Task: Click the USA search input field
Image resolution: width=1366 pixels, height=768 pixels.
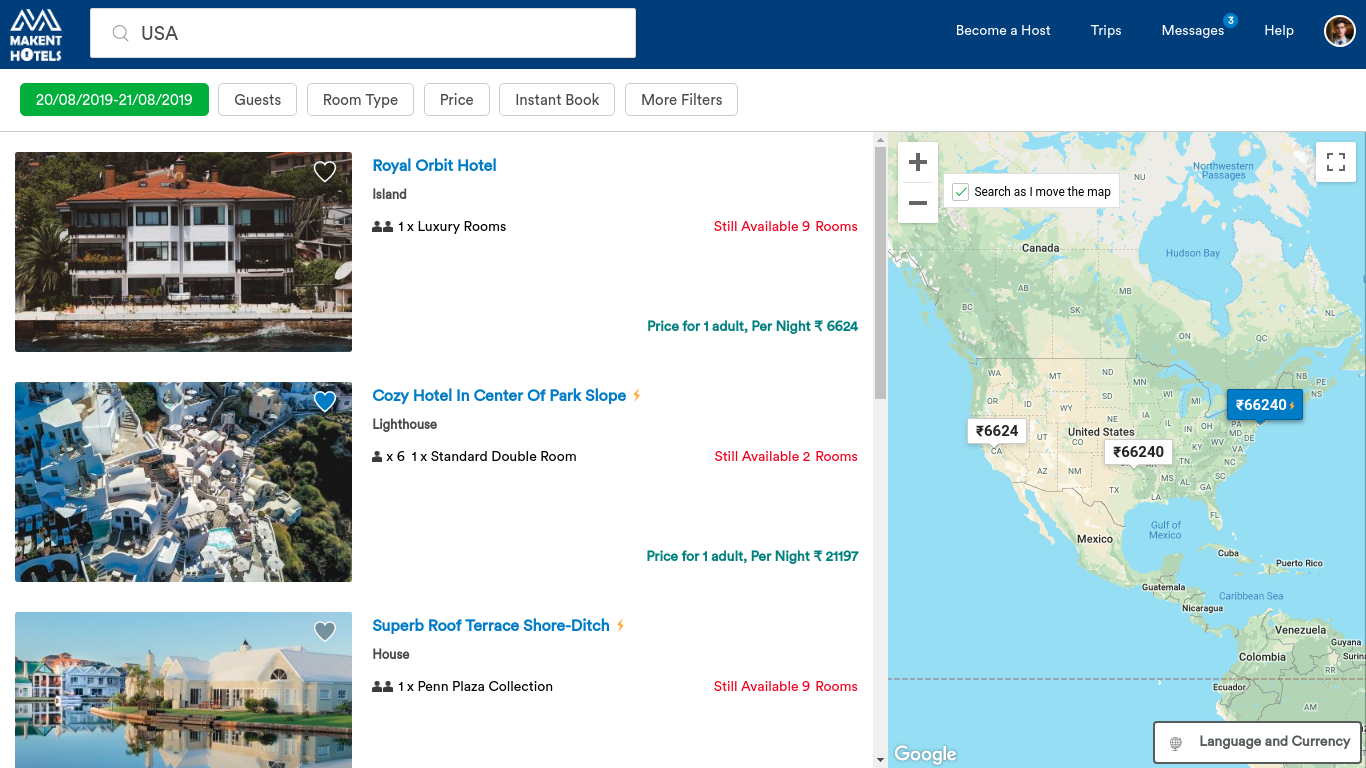Action: 363,33
